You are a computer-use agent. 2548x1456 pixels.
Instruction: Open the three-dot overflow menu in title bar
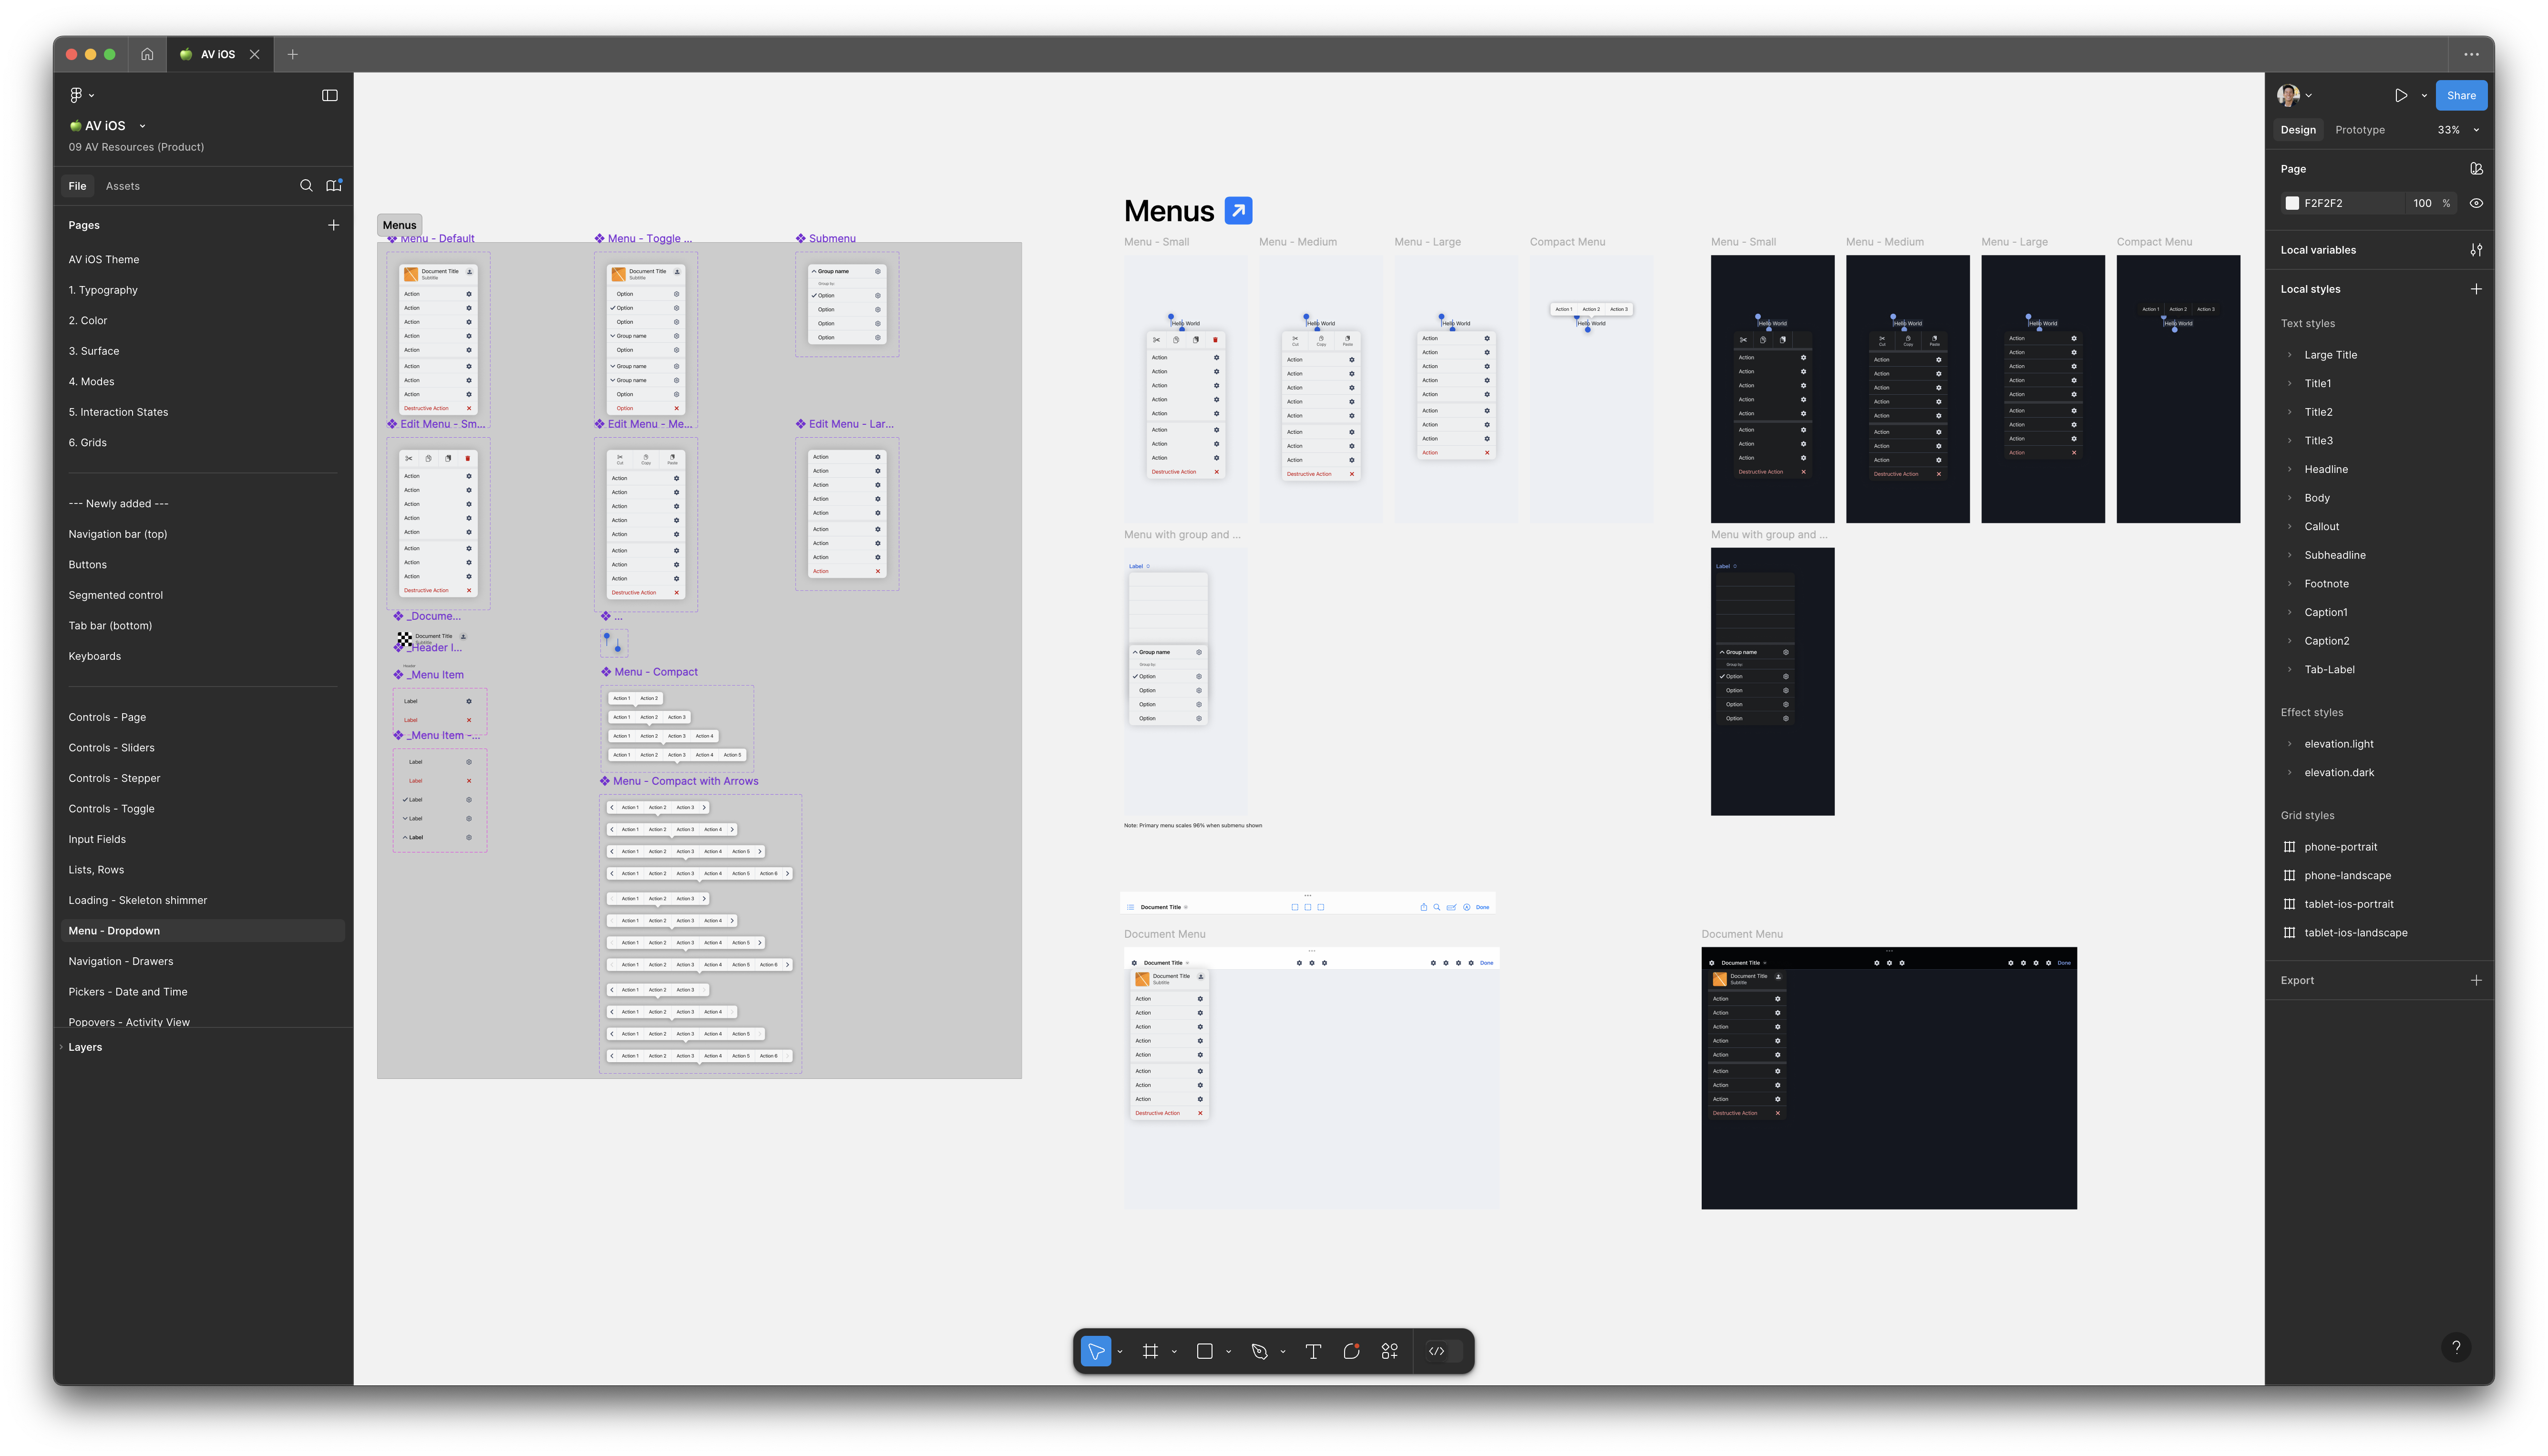coord(2471,54)
